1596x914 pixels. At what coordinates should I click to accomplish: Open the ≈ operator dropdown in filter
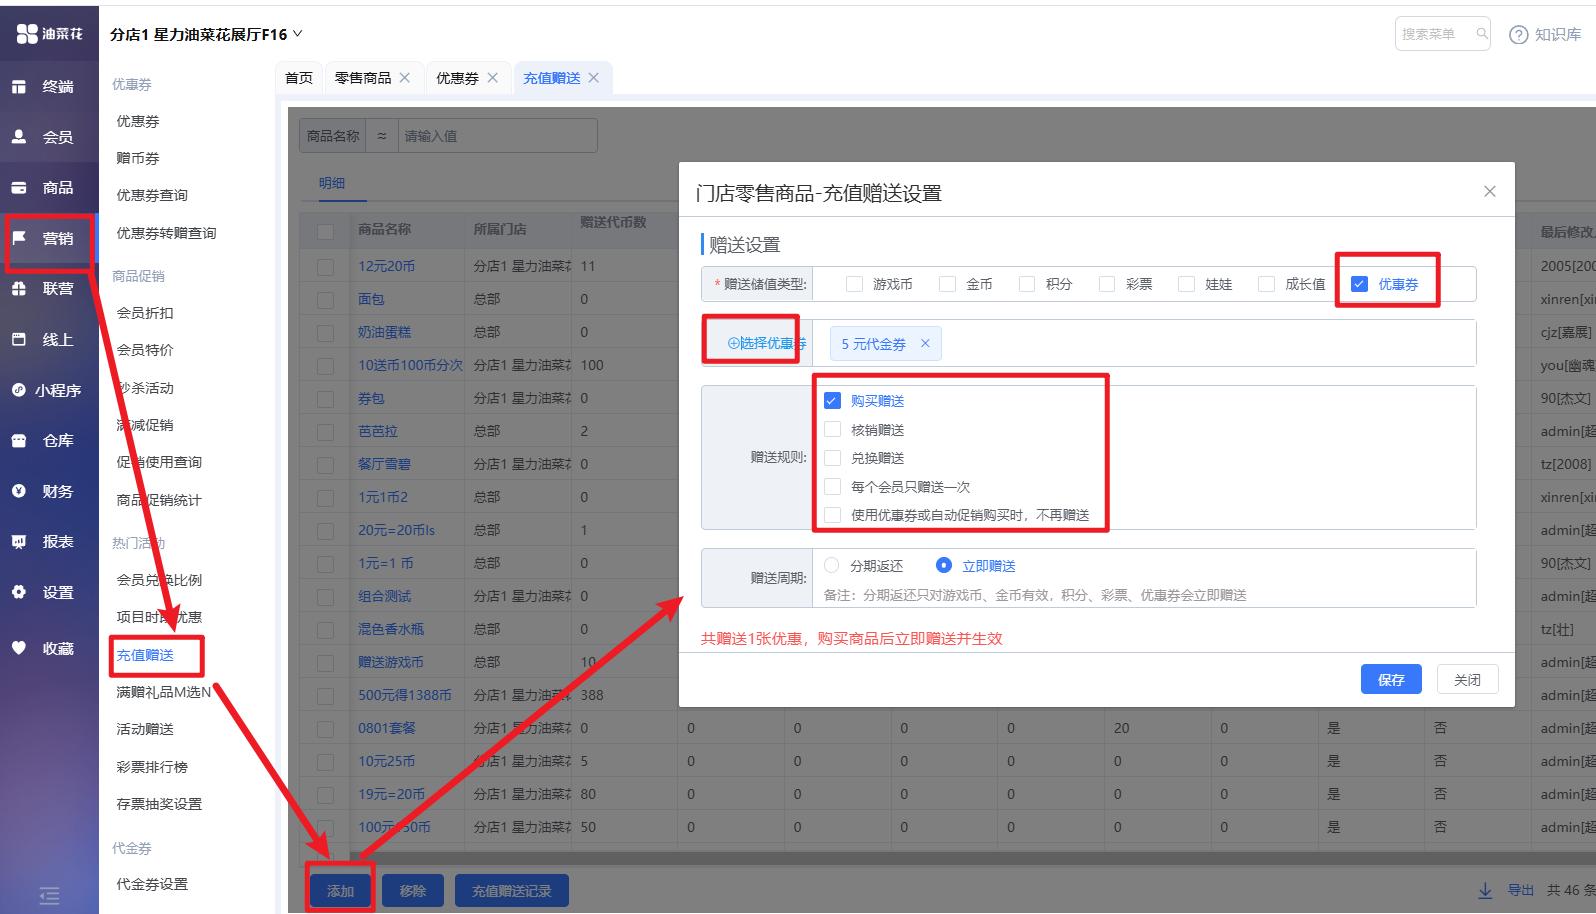tap(382, 136)
